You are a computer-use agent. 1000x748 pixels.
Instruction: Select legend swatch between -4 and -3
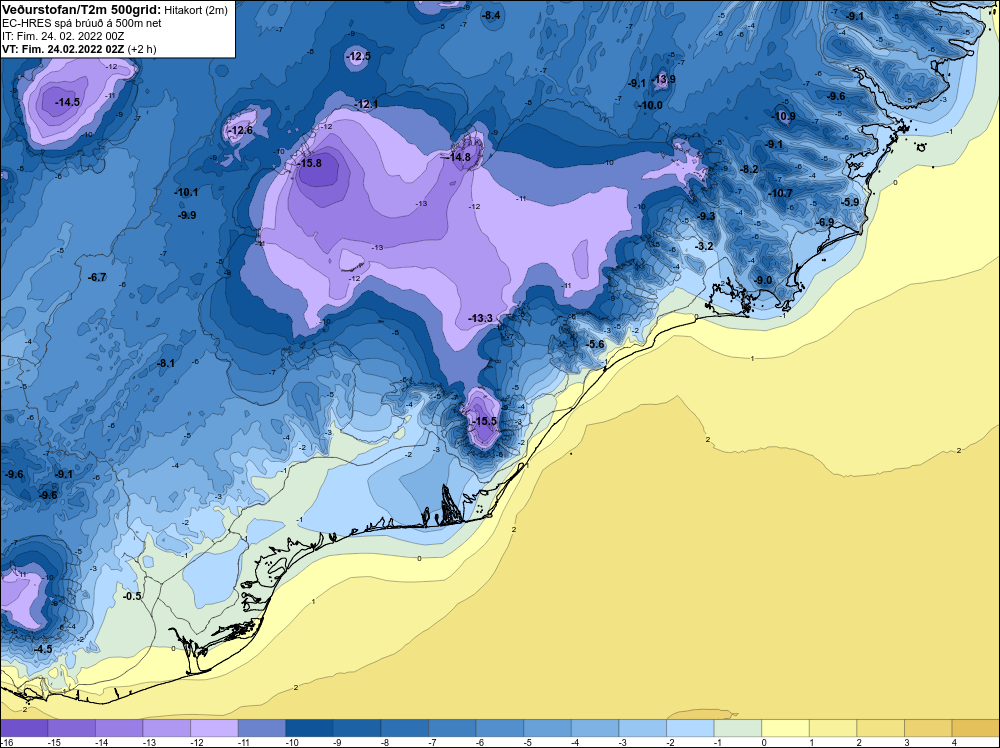tap(595, 728)
